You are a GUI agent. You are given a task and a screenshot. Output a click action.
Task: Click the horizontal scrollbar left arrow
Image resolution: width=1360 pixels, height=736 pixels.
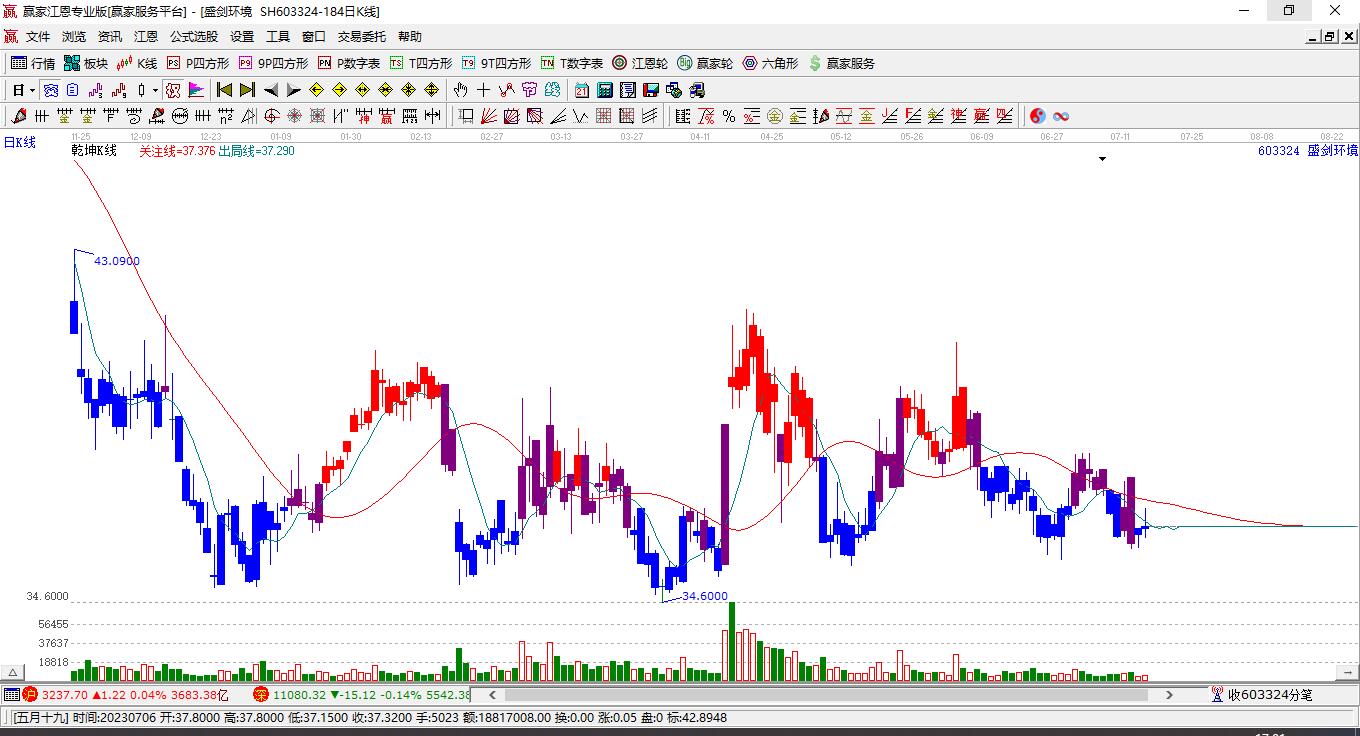pos(491,694)
